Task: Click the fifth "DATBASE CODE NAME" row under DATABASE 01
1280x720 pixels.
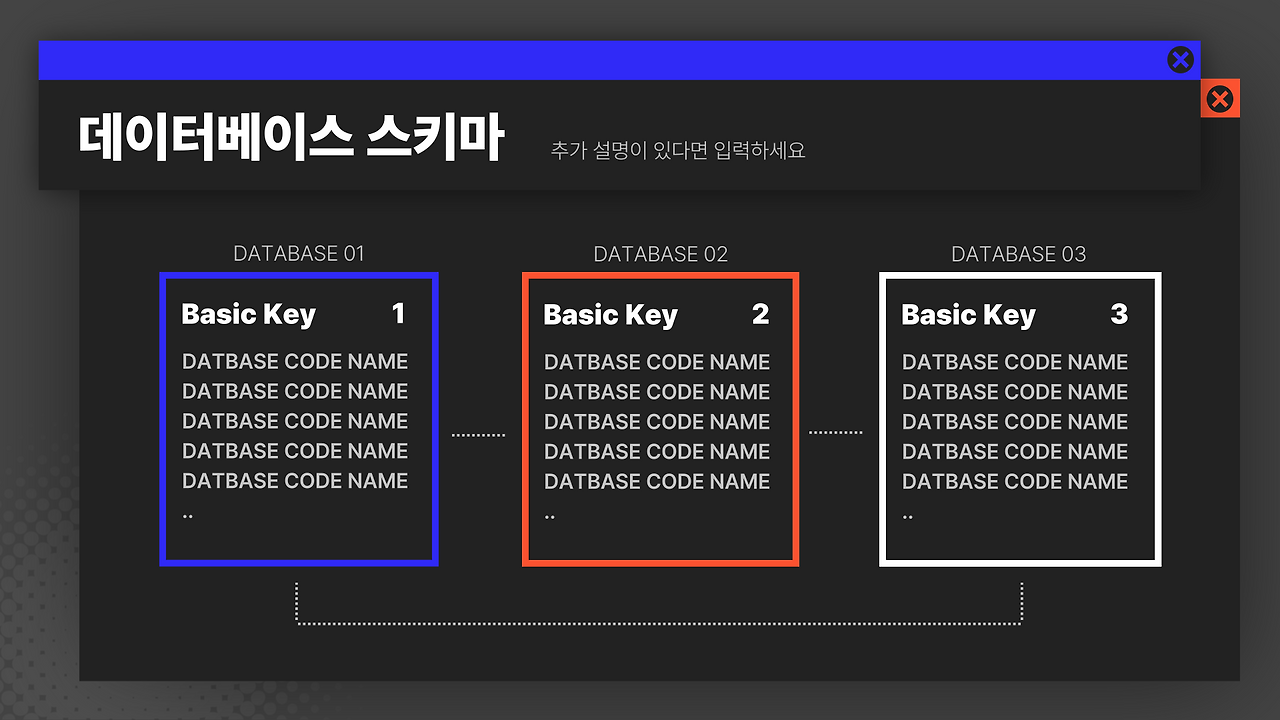Action: pyautogui.click(x=295, y=481)
